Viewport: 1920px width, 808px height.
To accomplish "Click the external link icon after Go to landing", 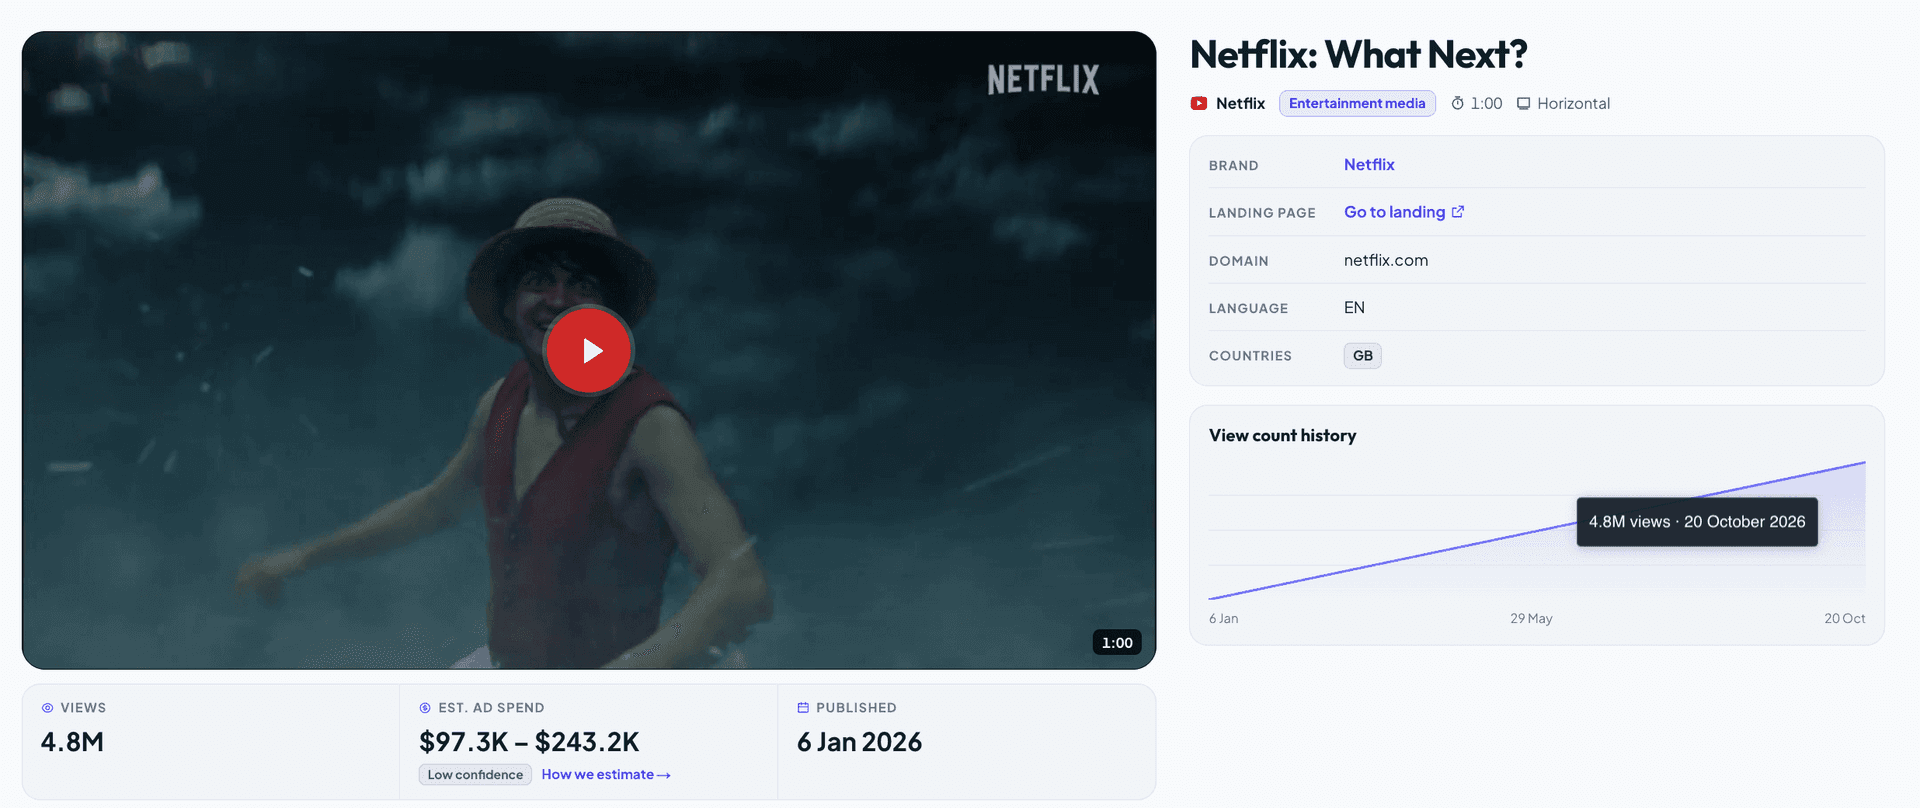I will pos(1458,212).
